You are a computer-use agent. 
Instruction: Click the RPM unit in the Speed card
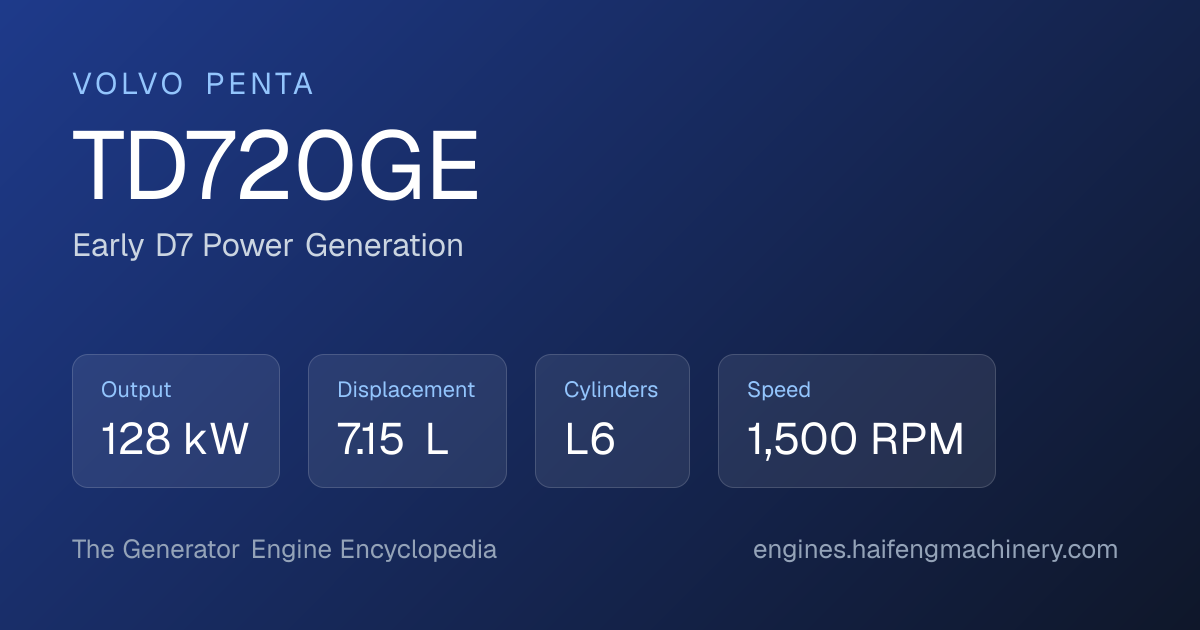click(917, 440)
